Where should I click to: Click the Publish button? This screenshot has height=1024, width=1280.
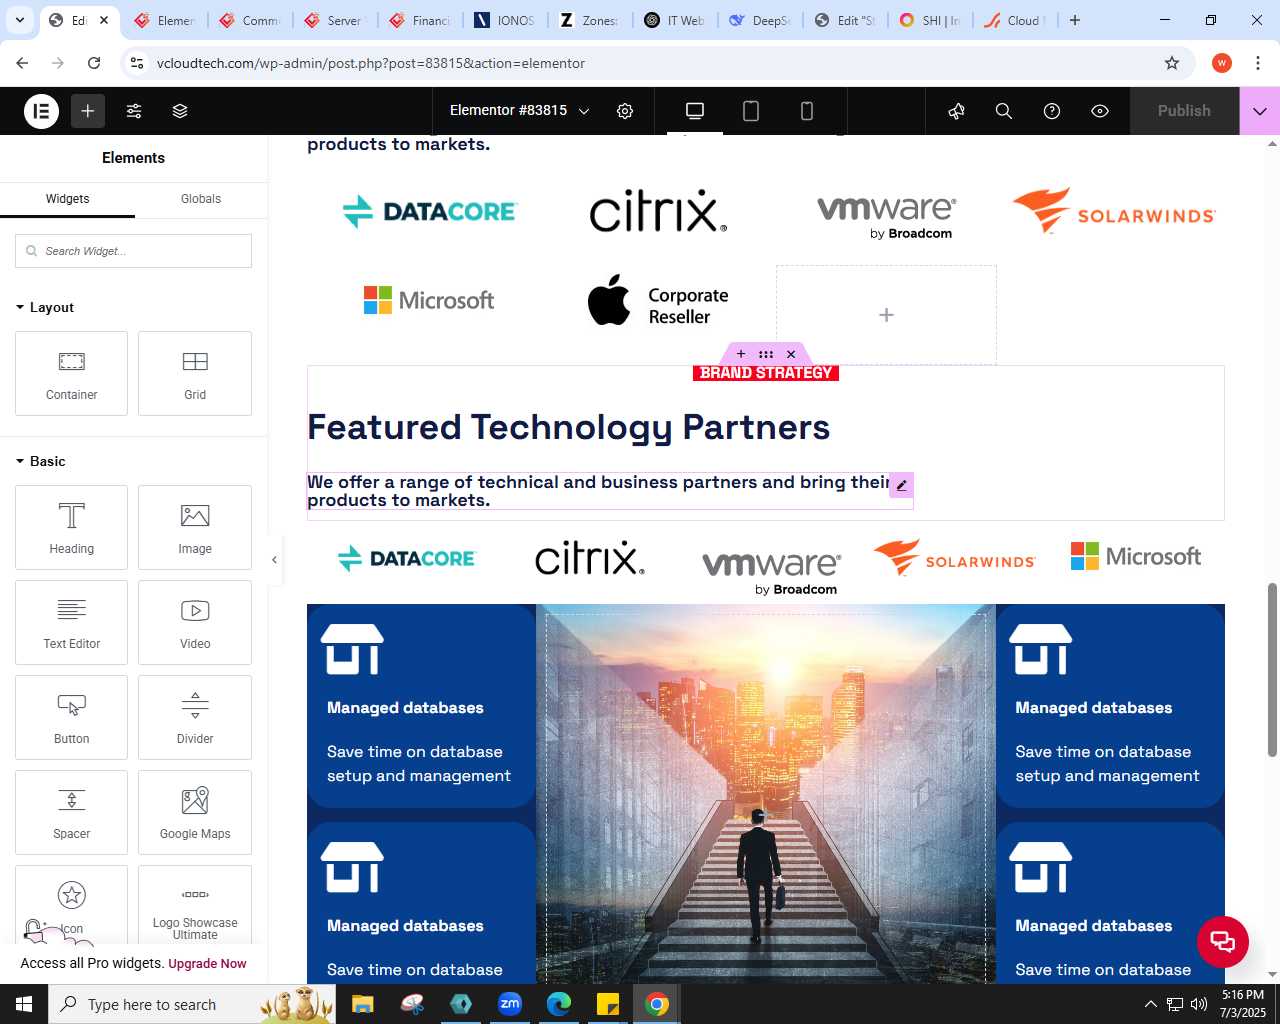click(x=1184, y=111)
